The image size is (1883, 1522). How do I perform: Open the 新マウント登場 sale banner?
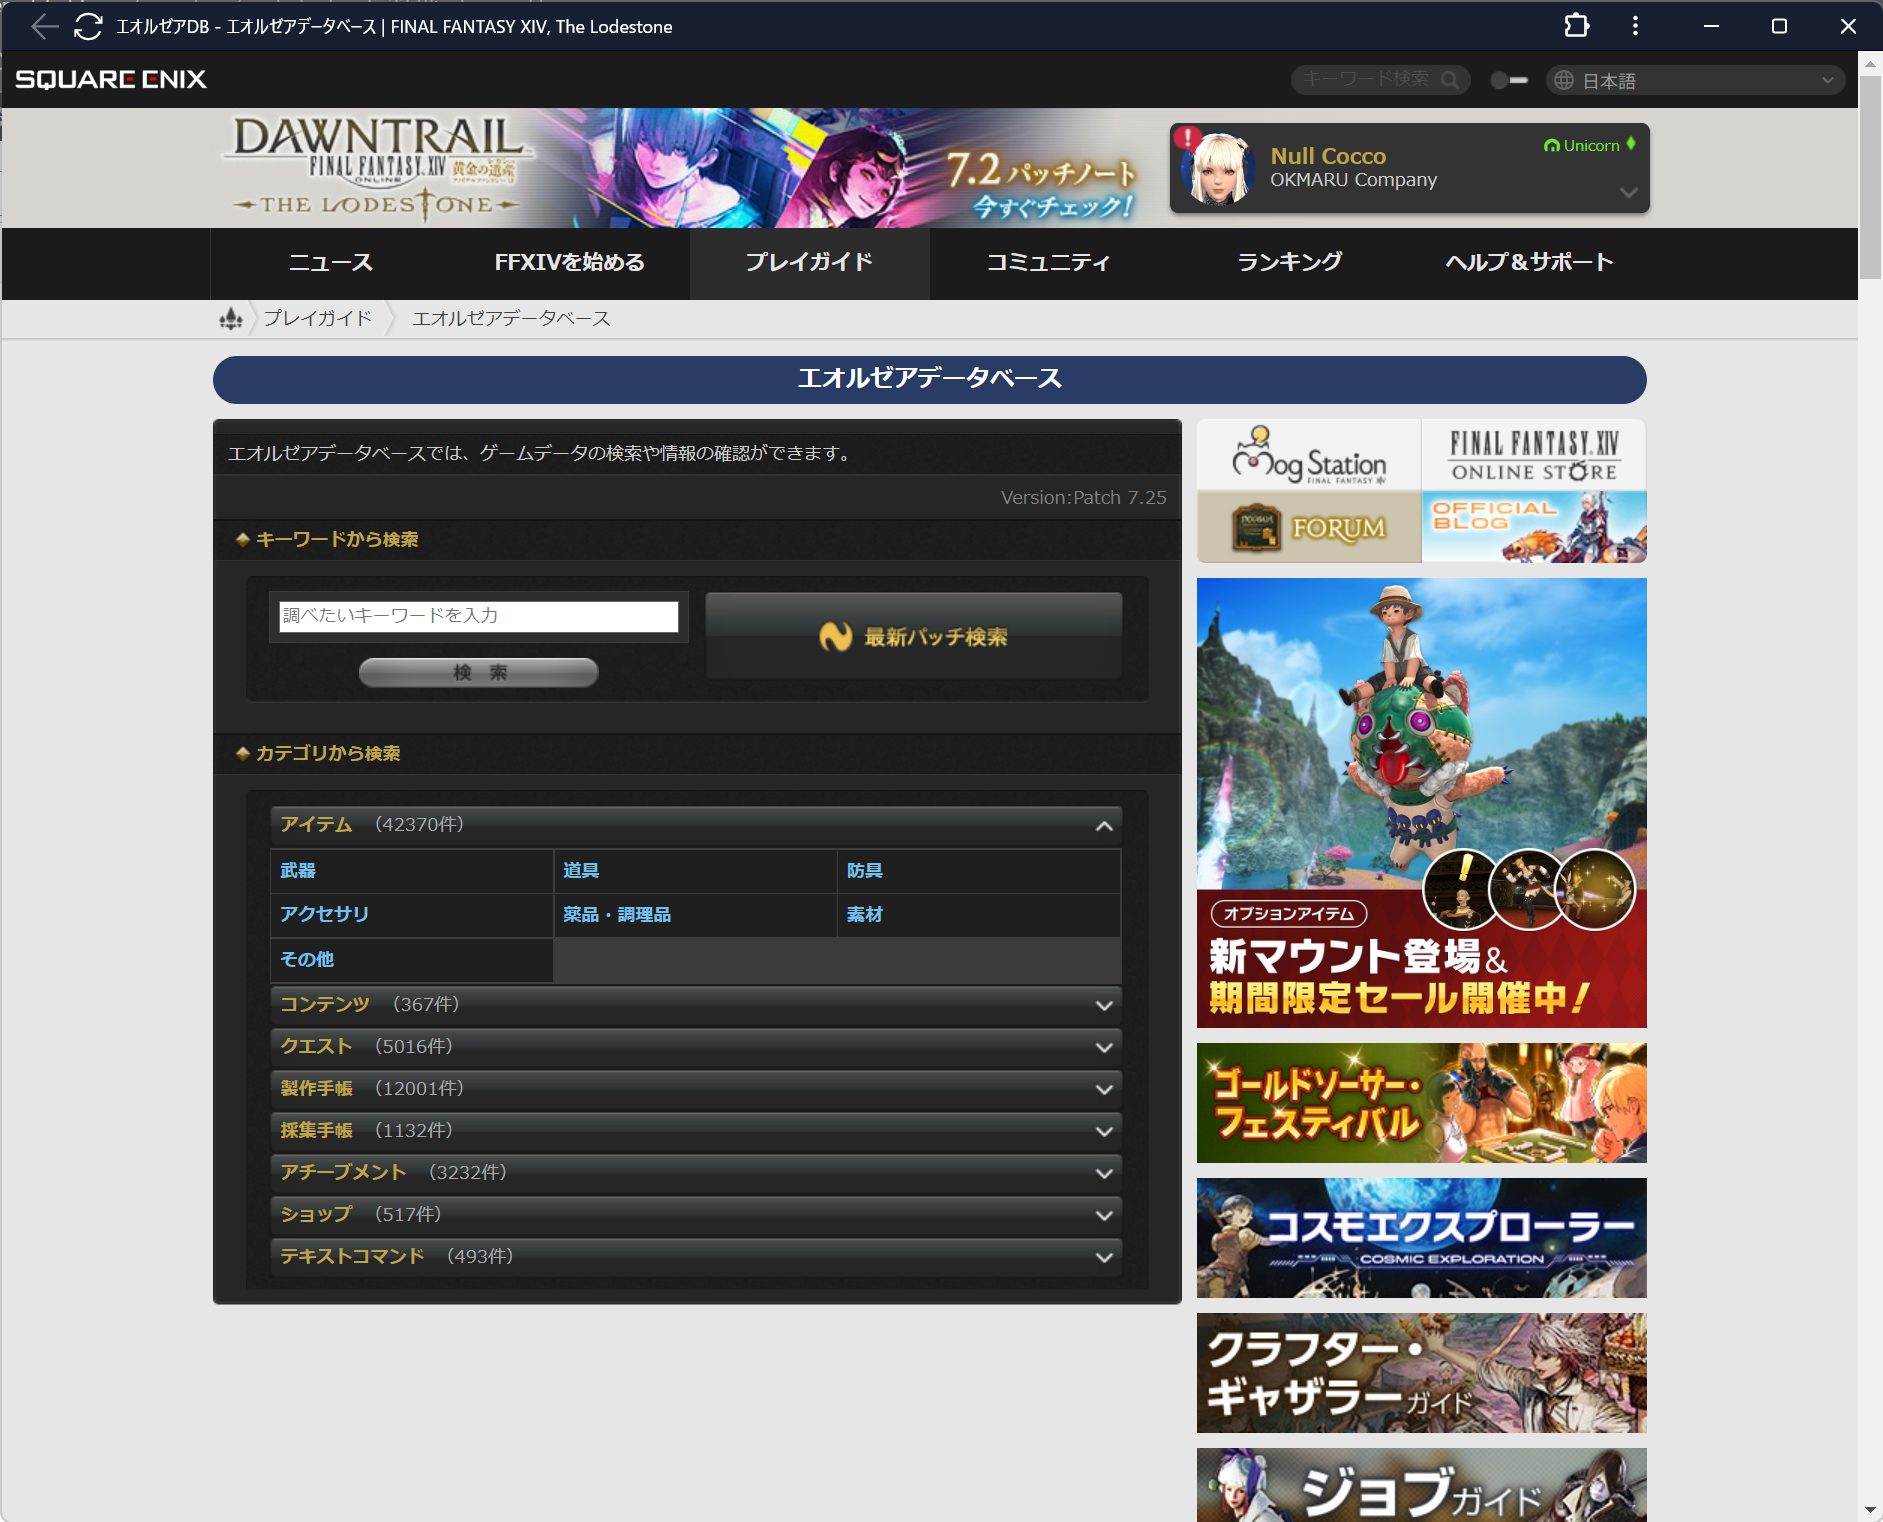(1421, 803)
